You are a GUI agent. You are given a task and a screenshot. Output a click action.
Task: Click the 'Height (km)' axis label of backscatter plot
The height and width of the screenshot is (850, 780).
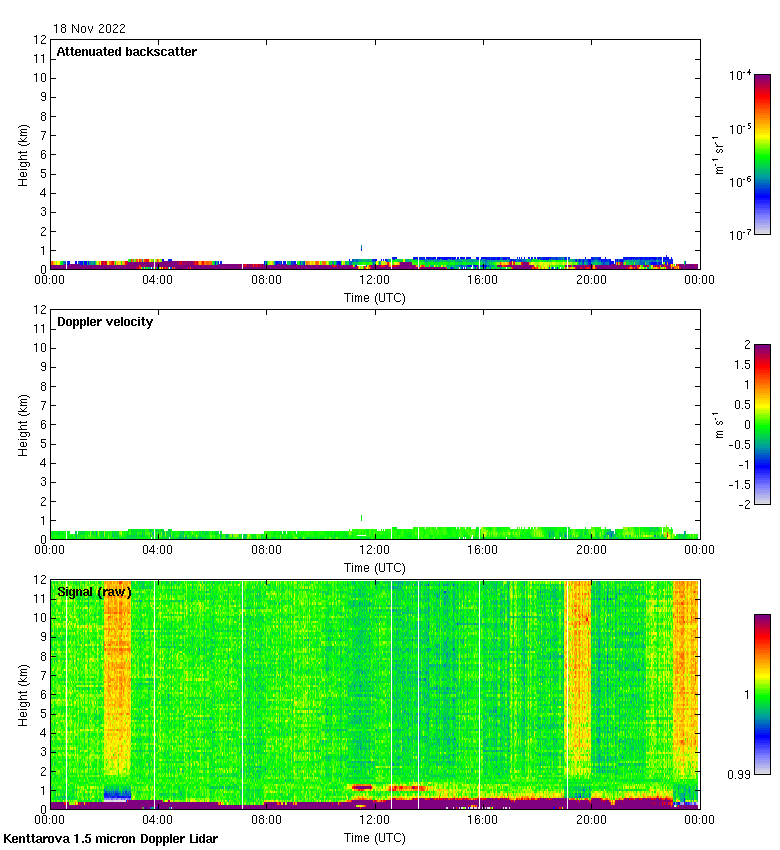coord(23,154)
